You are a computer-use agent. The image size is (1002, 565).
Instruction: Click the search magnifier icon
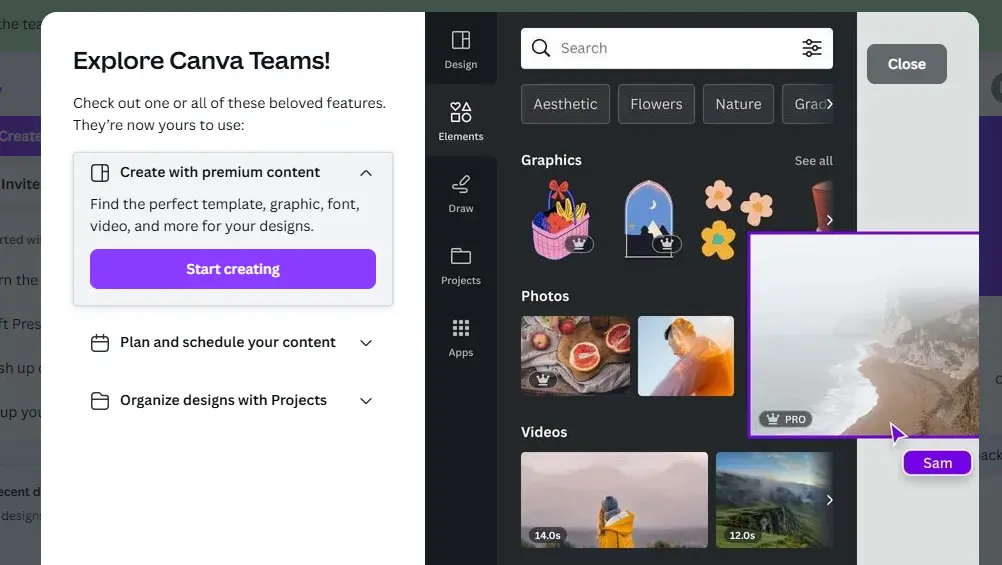[x=541, y=48]
